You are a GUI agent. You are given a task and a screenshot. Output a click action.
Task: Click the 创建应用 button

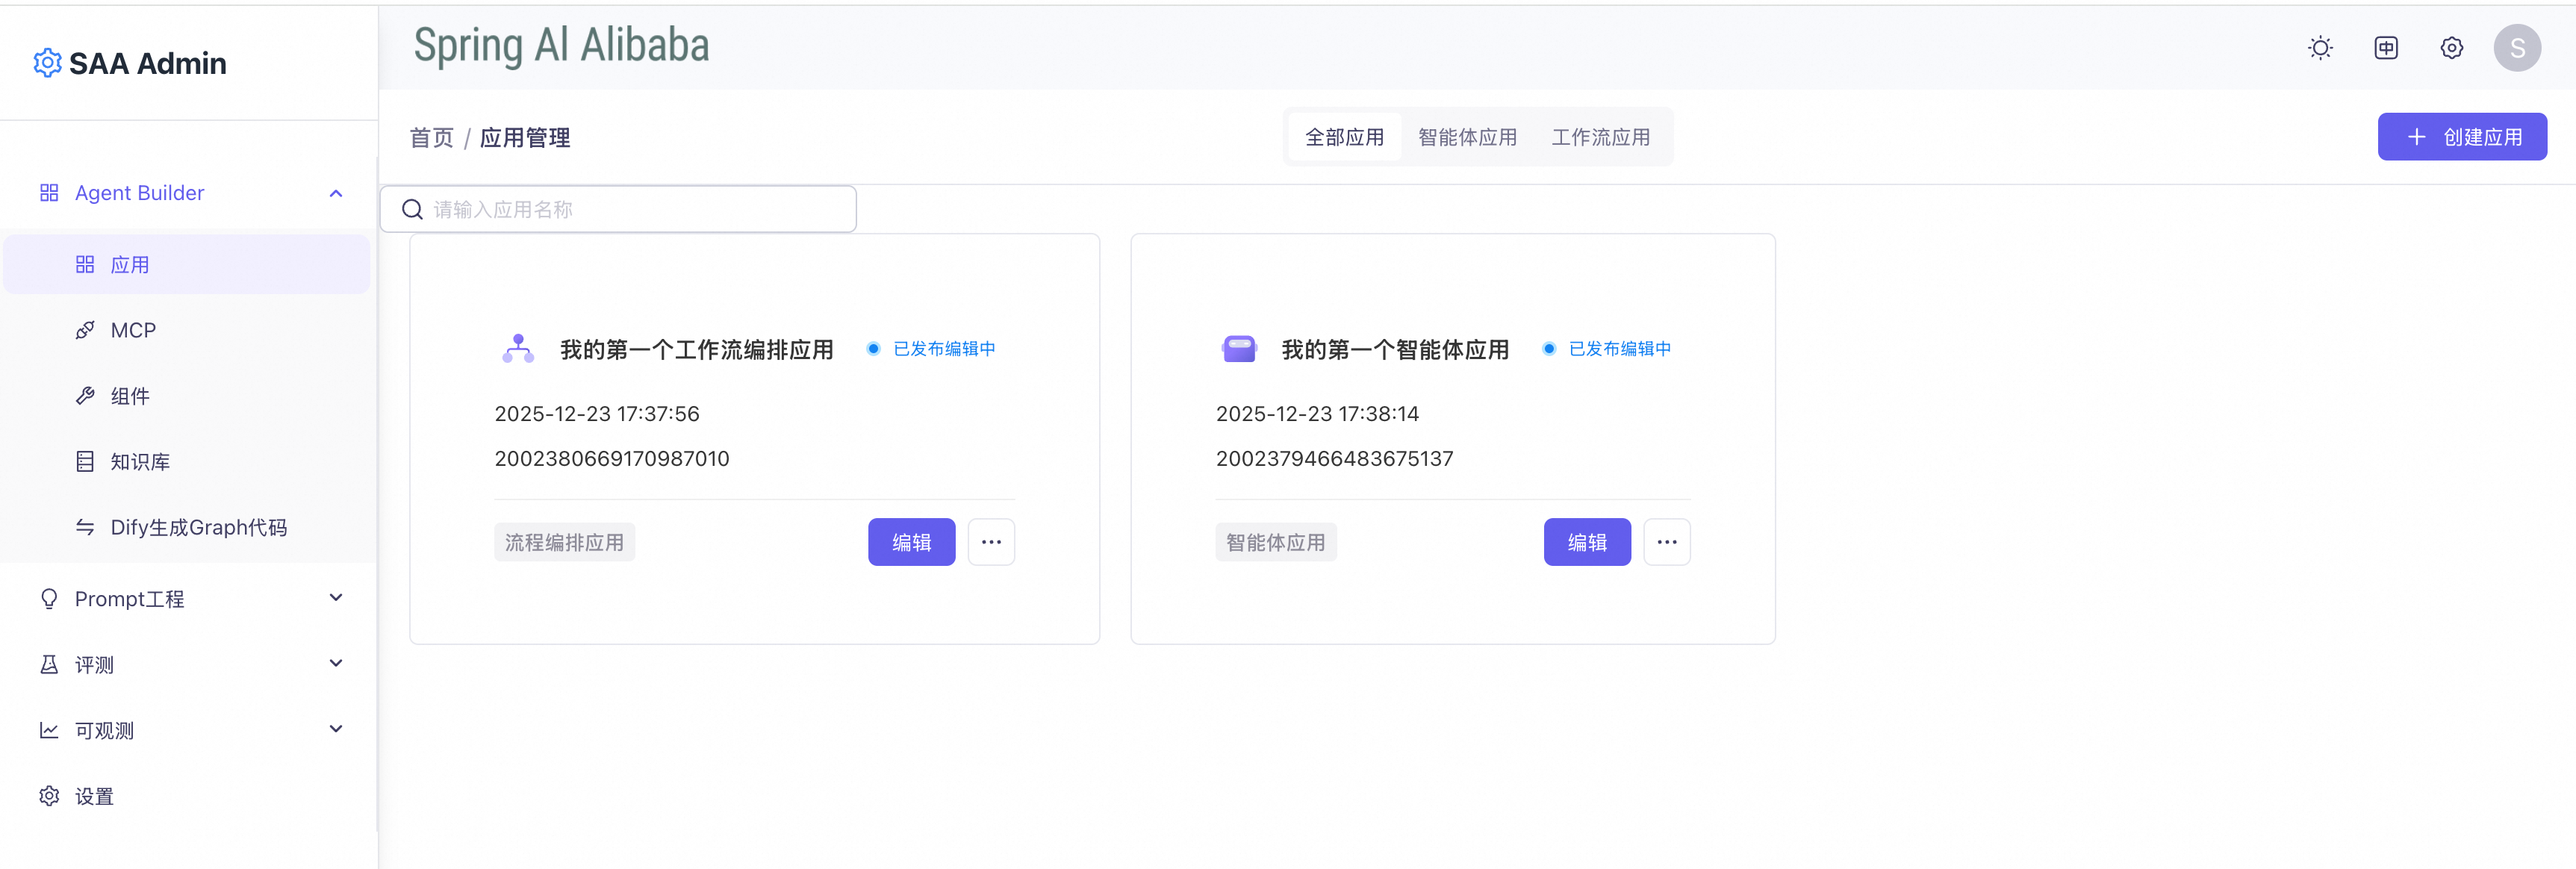(x=2462, y=137)
